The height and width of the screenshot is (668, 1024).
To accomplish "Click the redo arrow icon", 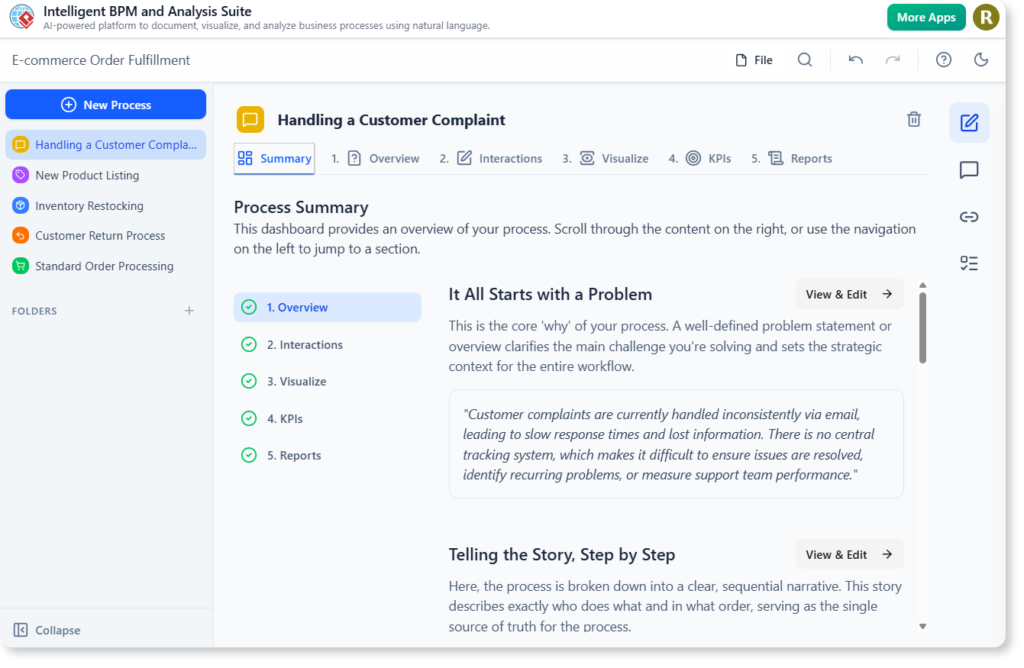I will pos(892,60).
